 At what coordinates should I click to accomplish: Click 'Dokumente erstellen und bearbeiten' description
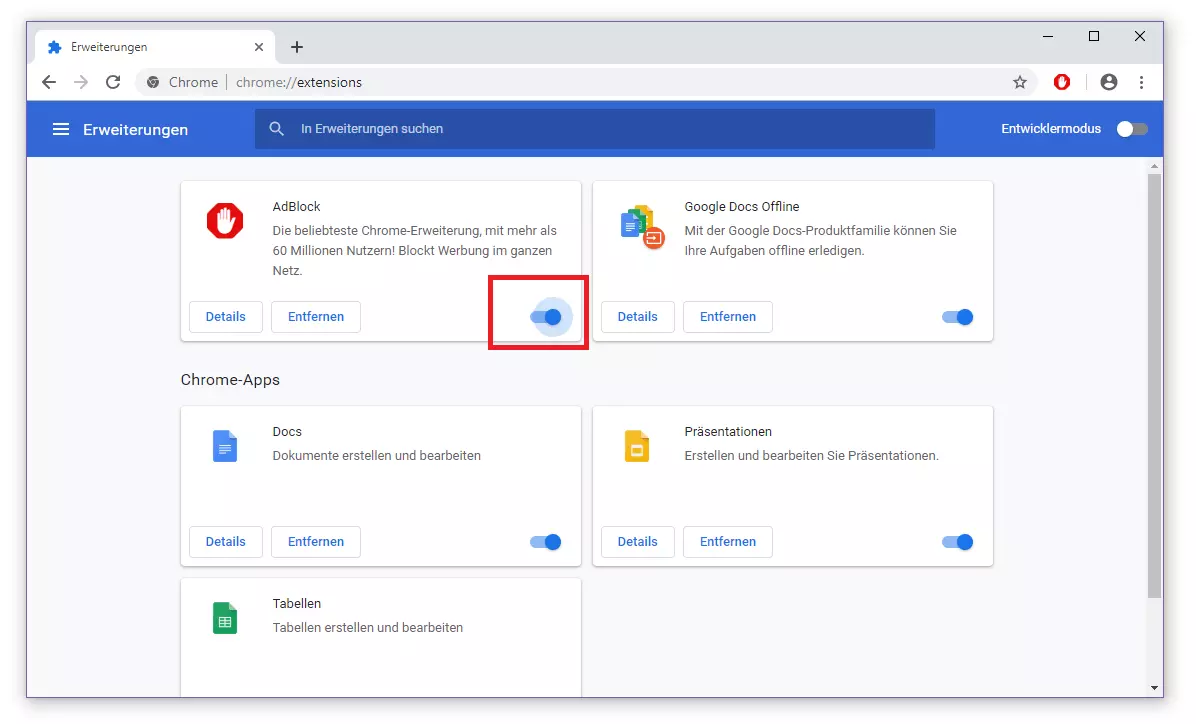click(x=377, y=455)
